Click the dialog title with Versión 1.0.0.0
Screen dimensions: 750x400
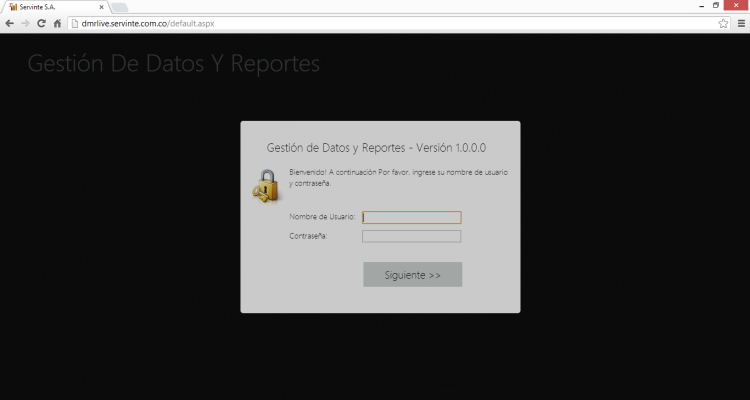coord(376,148)
